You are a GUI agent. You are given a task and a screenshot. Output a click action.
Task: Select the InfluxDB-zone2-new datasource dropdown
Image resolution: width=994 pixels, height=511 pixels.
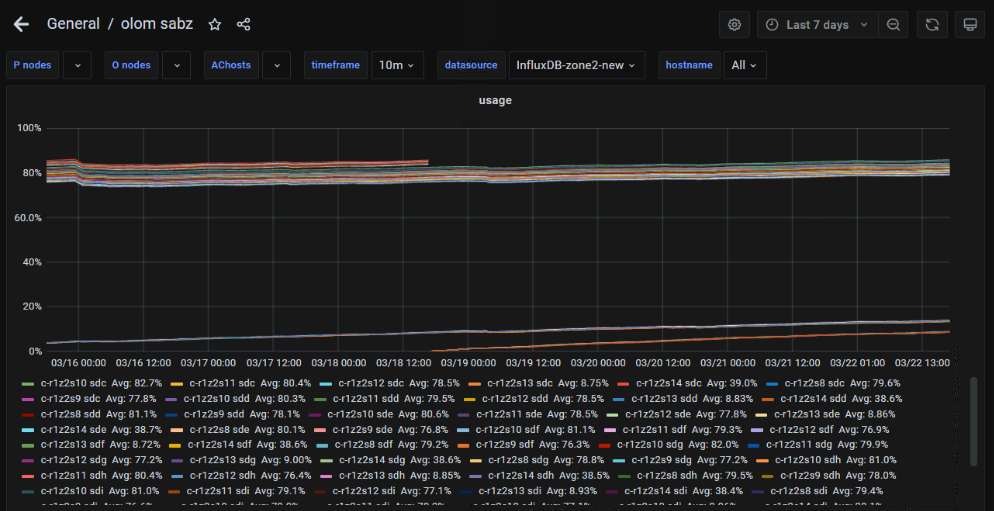click(x=575, y=65)
